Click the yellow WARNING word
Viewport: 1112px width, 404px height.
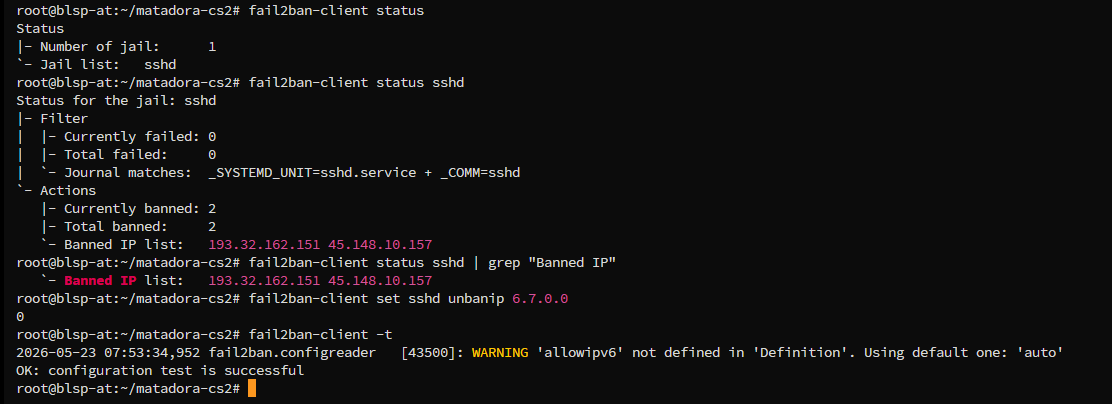[500, 352]
